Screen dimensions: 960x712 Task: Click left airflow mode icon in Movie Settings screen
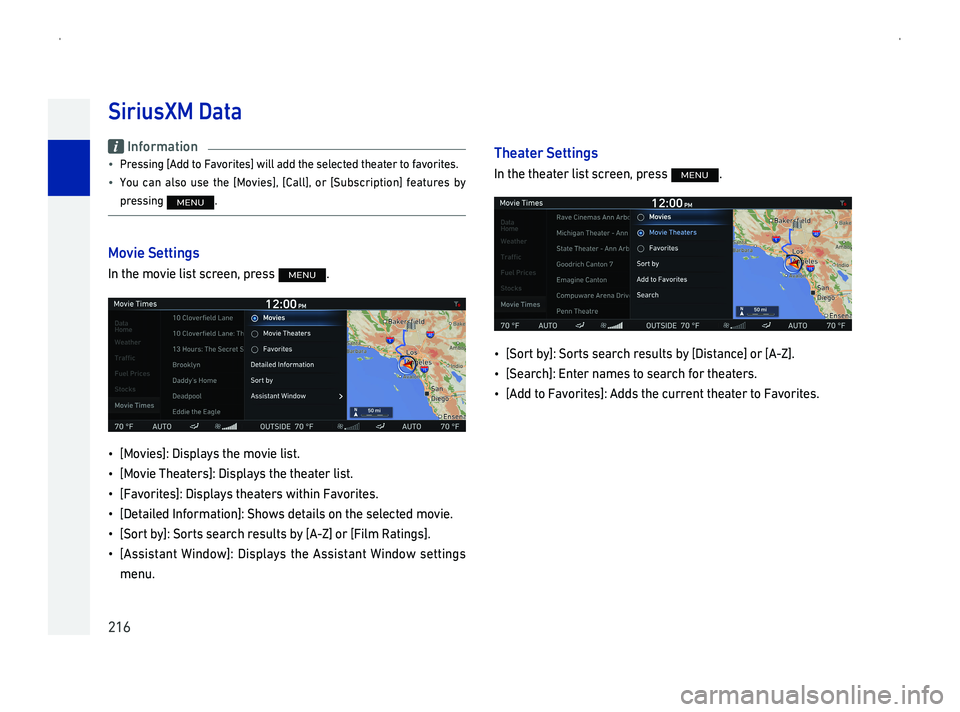(x=194, y=426)
